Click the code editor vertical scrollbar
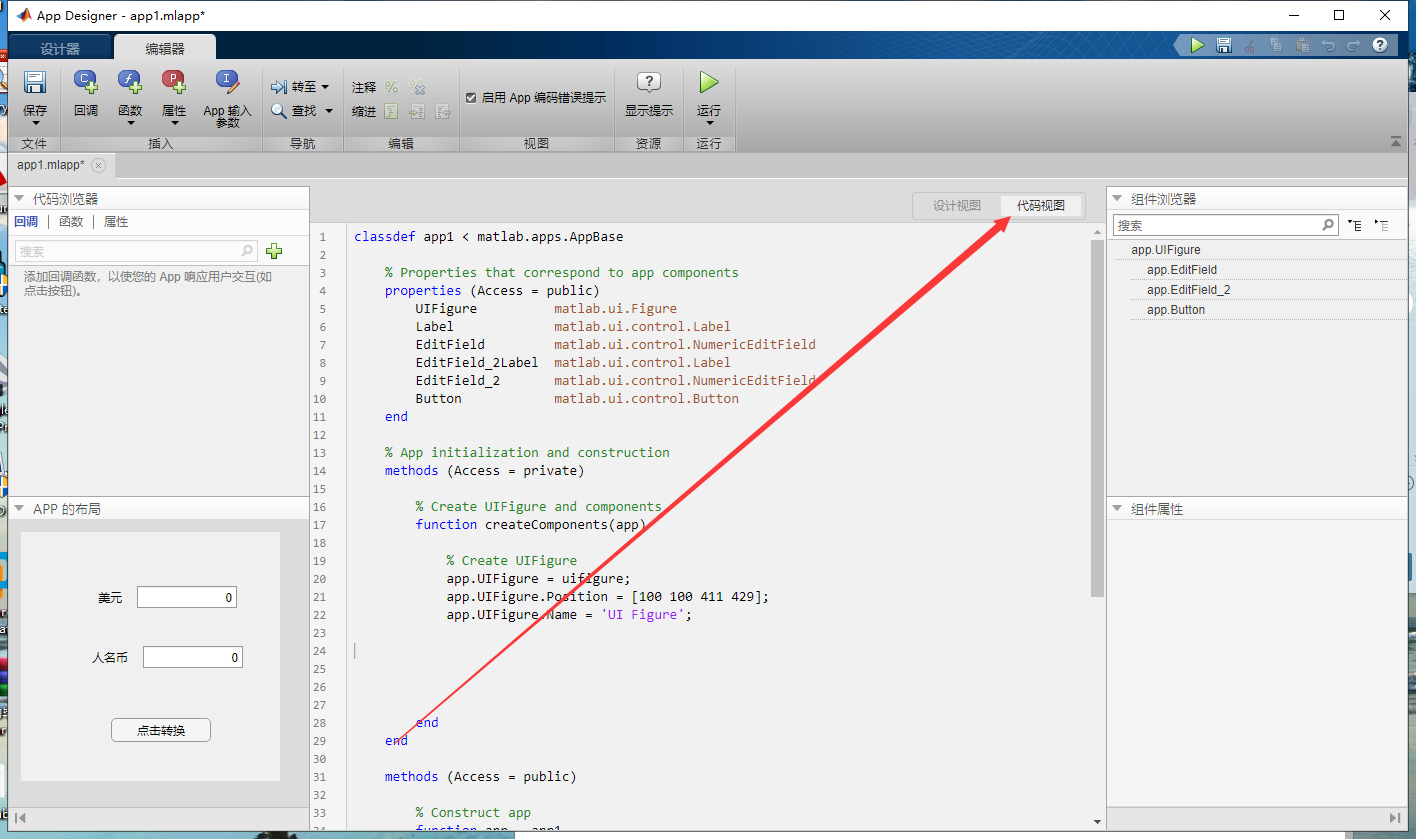1416x839 pixels. click(x=1097, y=418)
